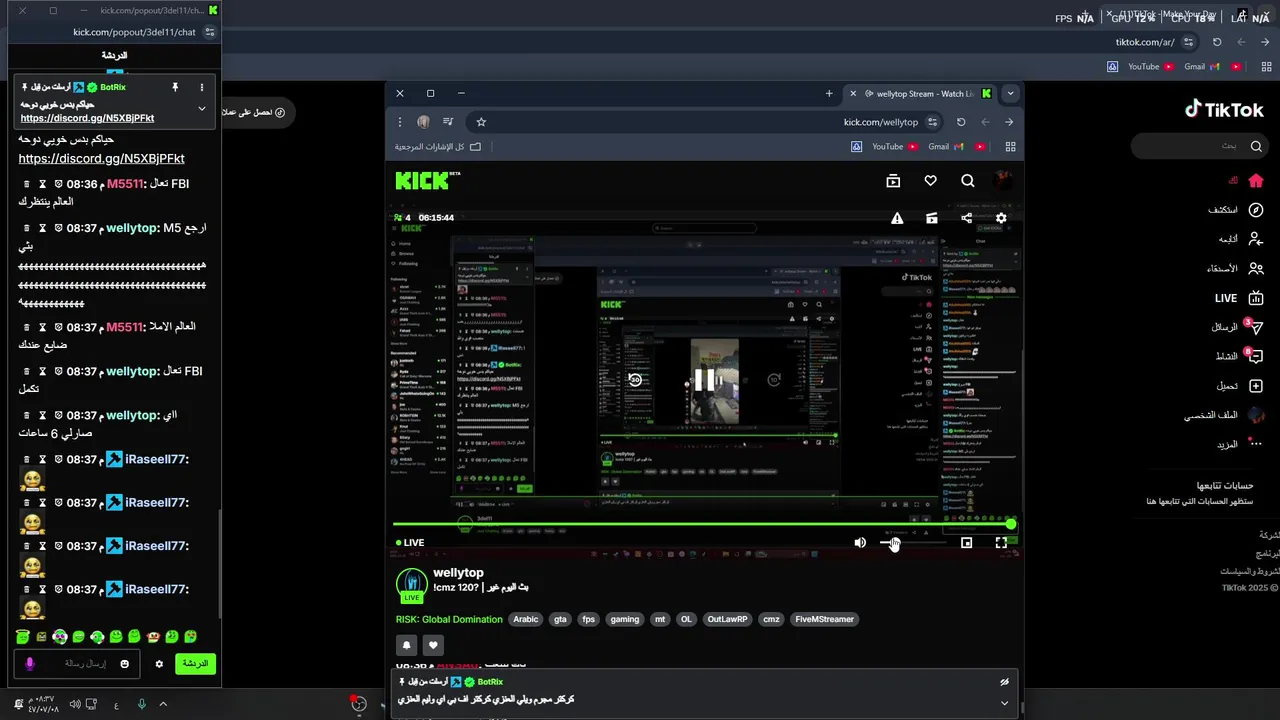The image size is (1280, 720).
Task: Open Kick stream settings gear on player
Action: coord(1001,218)
